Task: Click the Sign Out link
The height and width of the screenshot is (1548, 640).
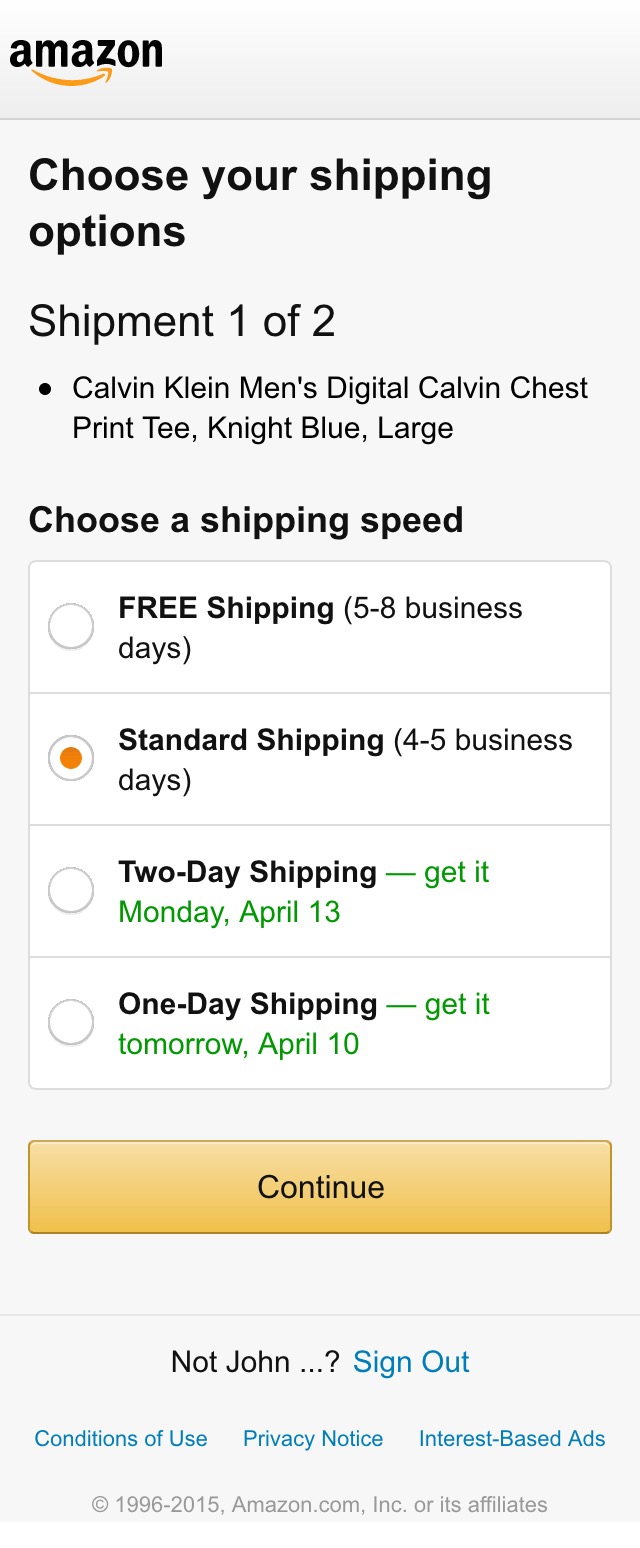Action: coord(410,1361)
